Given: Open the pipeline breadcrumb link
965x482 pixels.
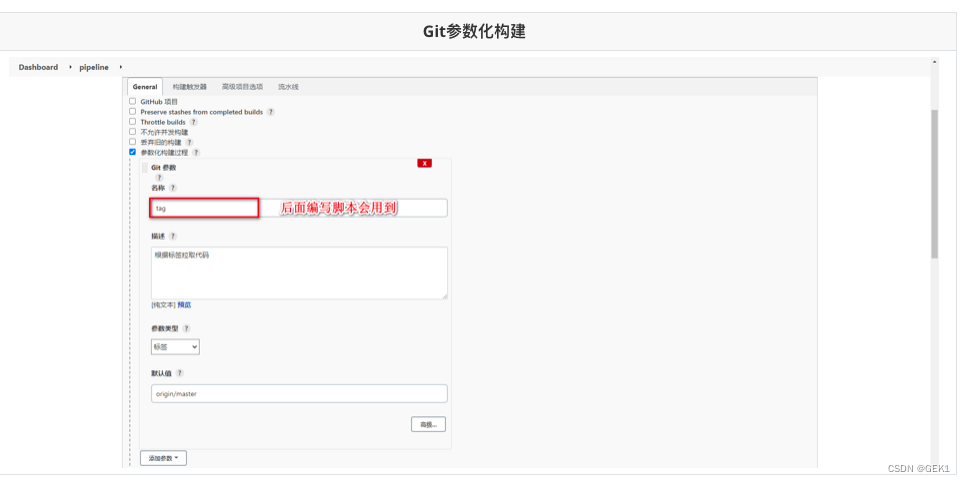Looking at the screenshot, I should click(x=94, y=67).
